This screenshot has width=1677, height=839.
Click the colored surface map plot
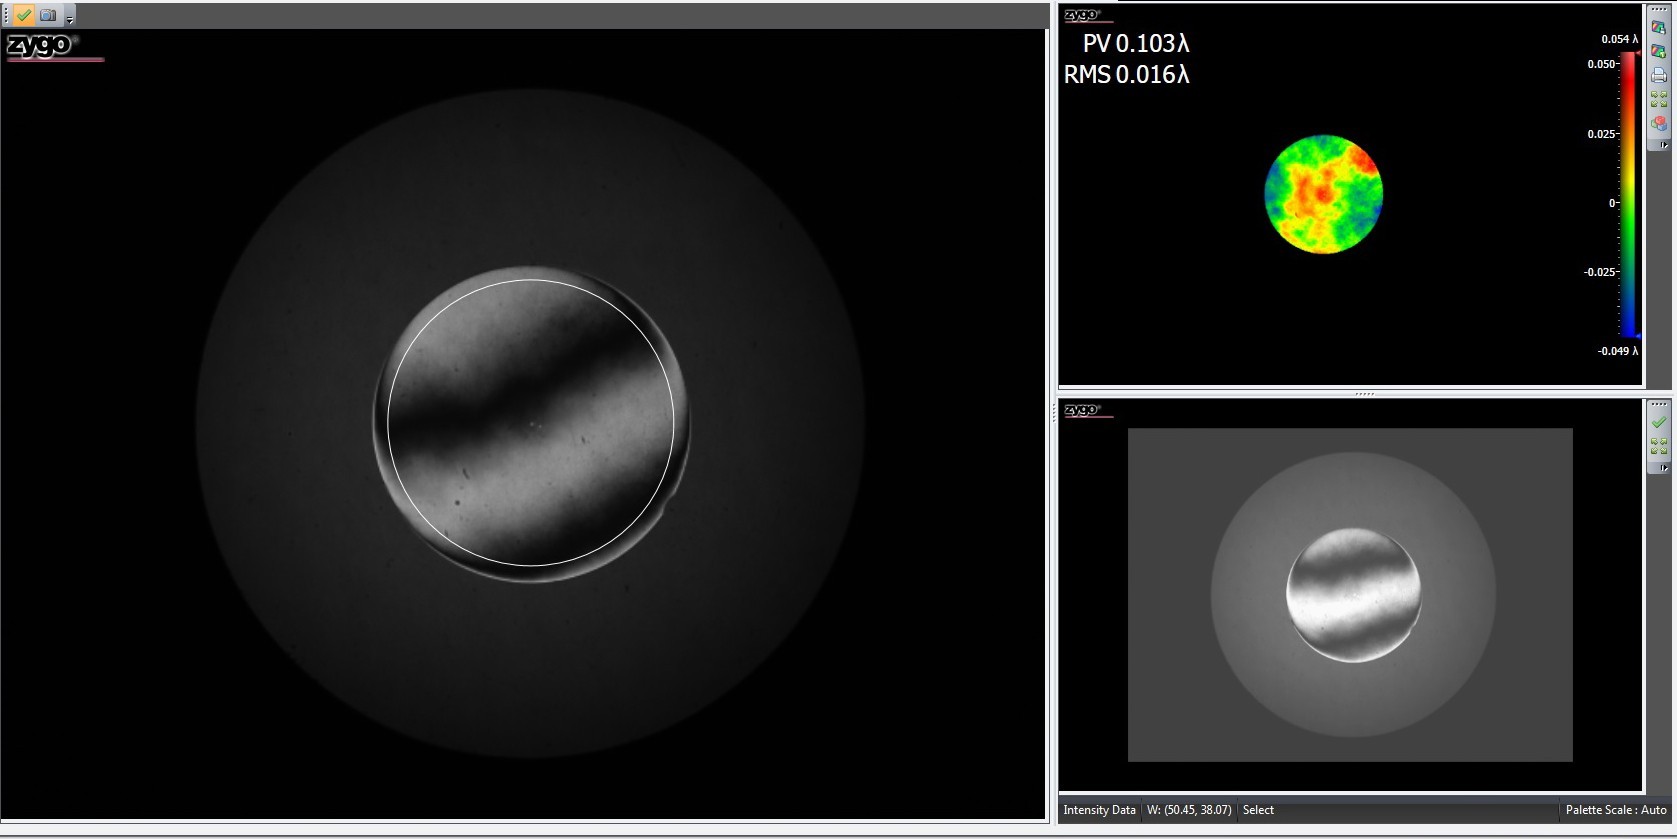tap(1323, 194)
